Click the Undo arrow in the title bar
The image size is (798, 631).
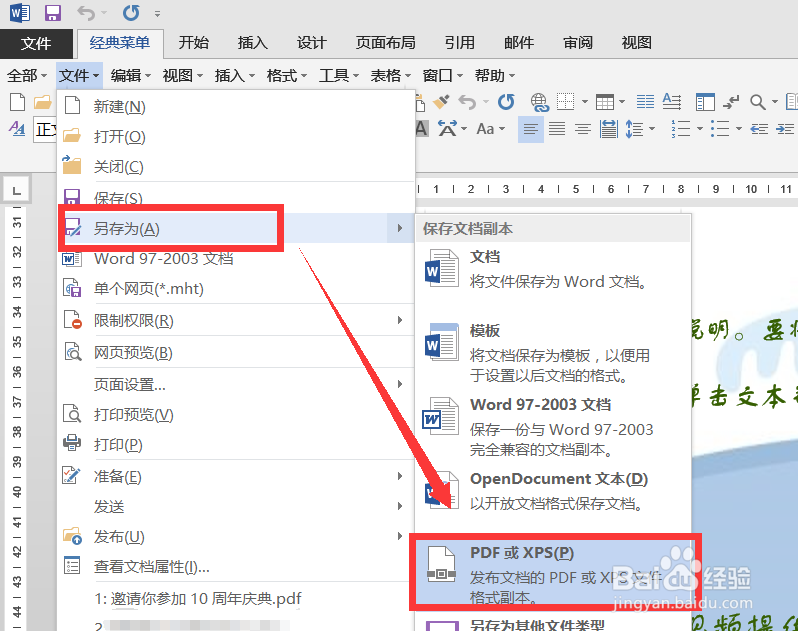86,13
